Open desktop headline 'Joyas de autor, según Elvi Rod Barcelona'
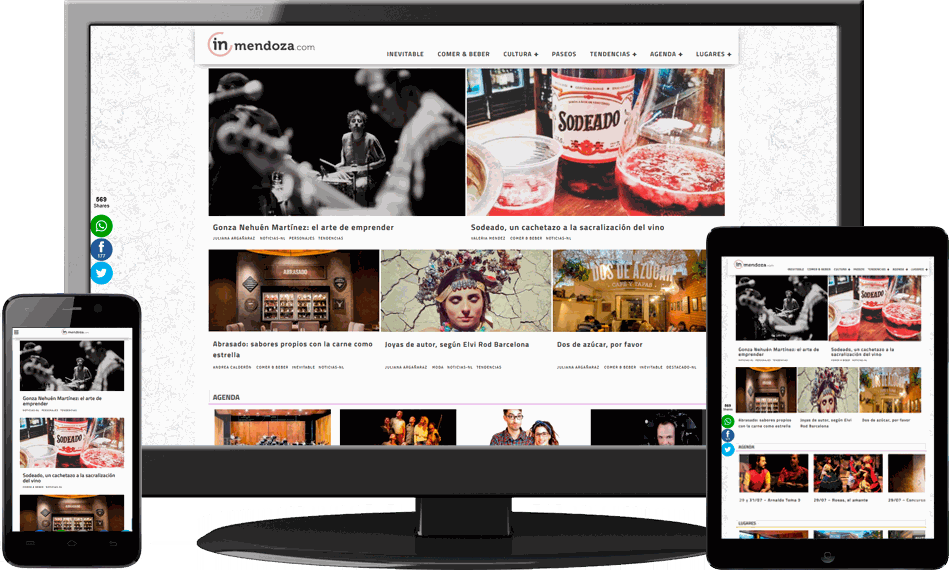This screenshot has width=950, height=570. tap(457, 344)
